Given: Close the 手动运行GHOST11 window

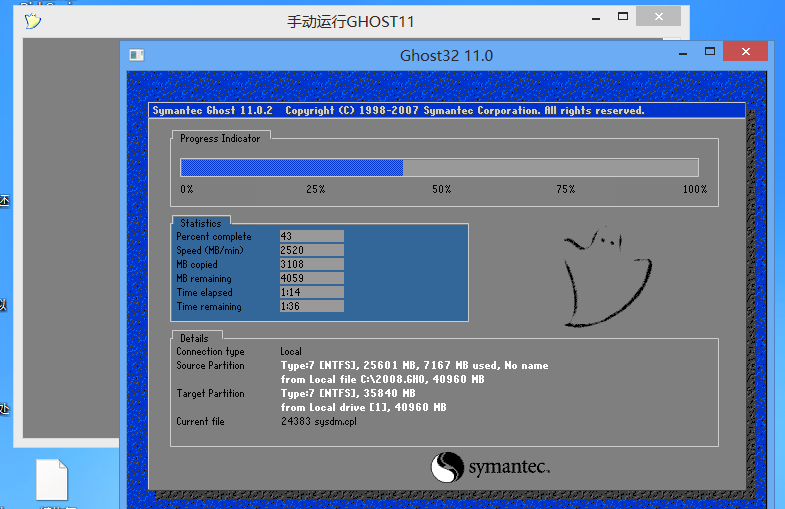Looking at the screenshot, I should point(658,17).
